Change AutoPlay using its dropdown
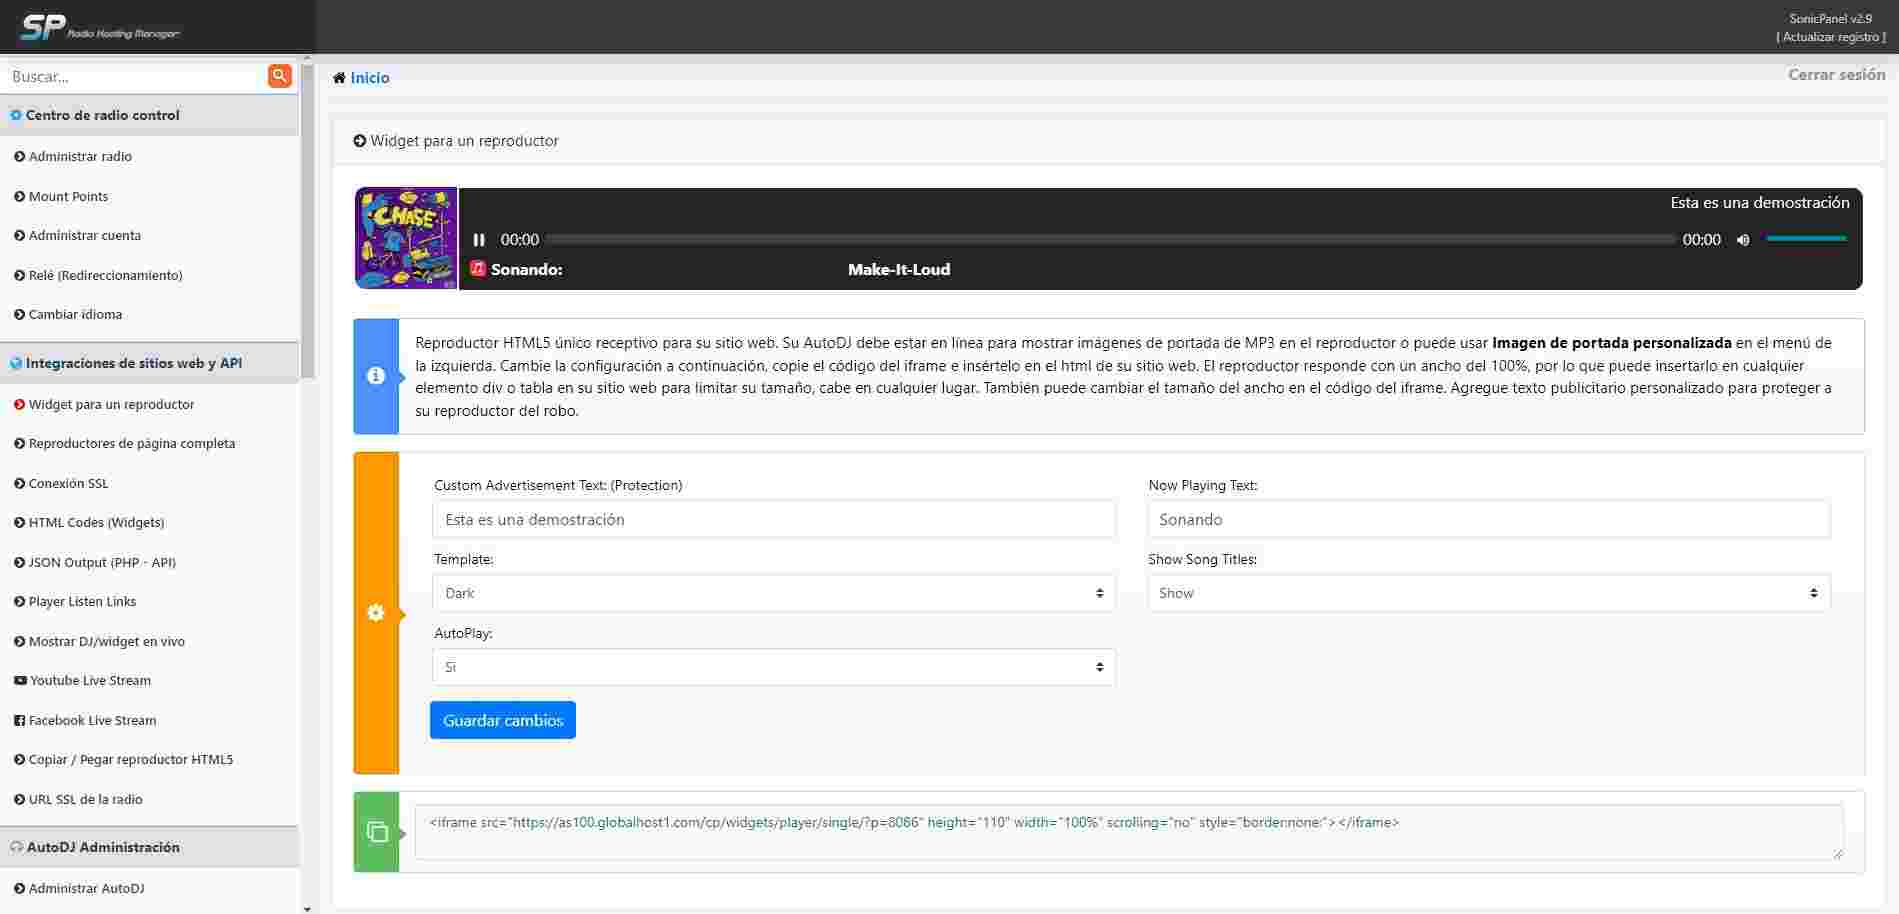Viewport: 1899px width, 914px height. pyautogui.click(x=772, y=666)
